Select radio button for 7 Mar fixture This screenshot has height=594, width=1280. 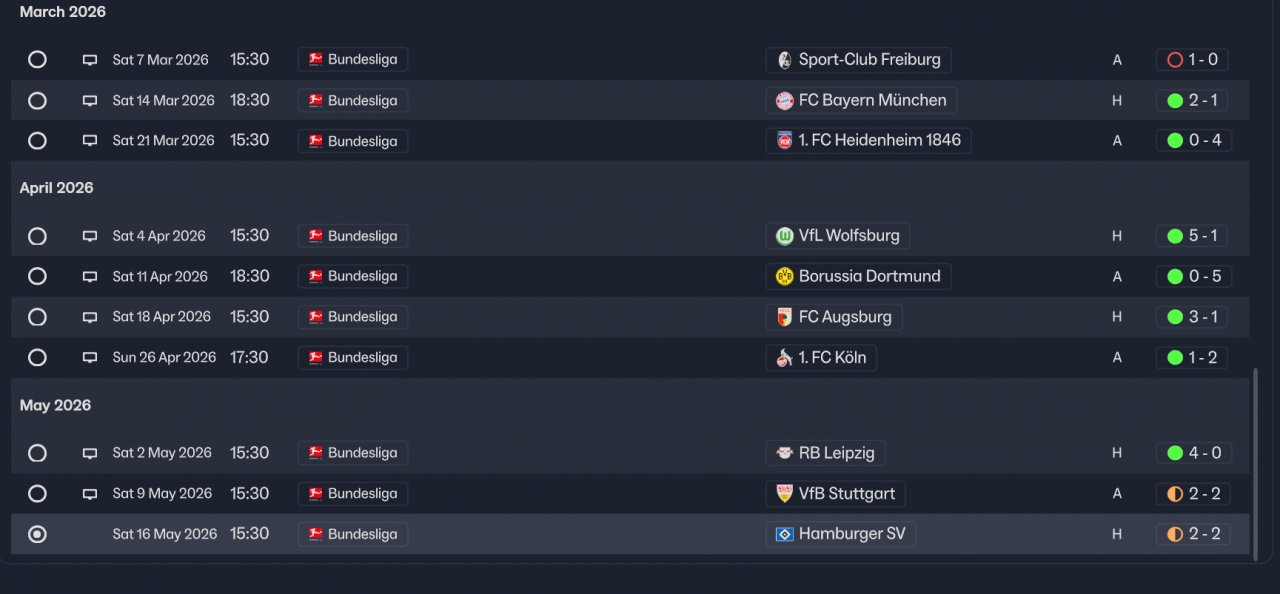pyautogui.click(x=37, y=60)
